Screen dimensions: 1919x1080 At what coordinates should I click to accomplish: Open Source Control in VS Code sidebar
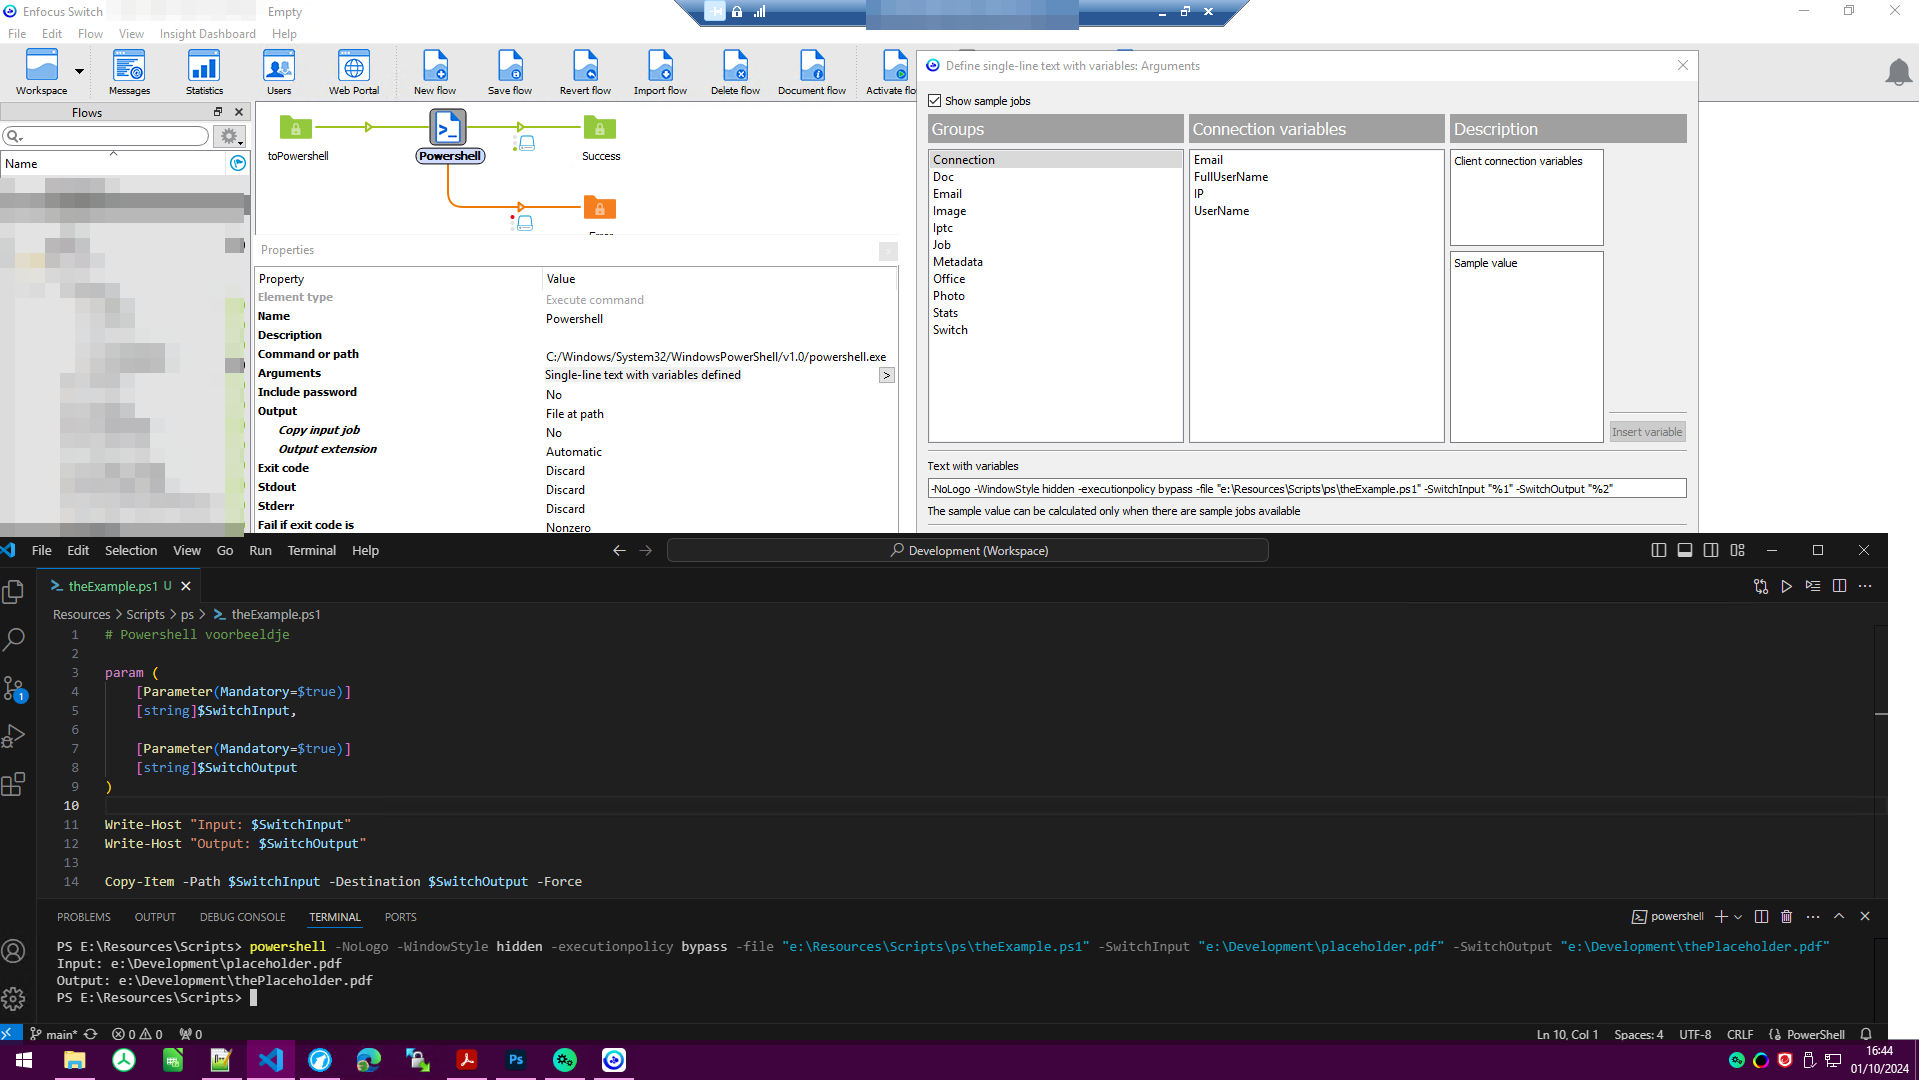point(14,688)
